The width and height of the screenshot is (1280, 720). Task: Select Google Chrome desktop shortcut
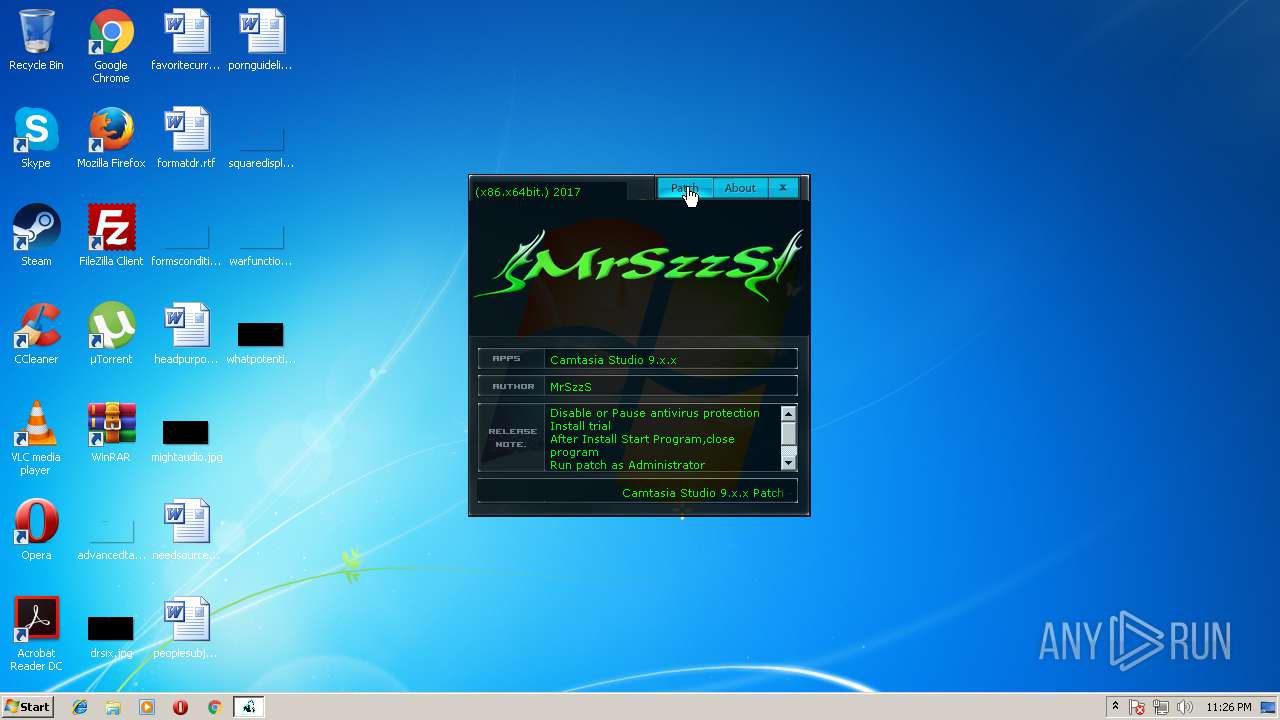point(111,46)
